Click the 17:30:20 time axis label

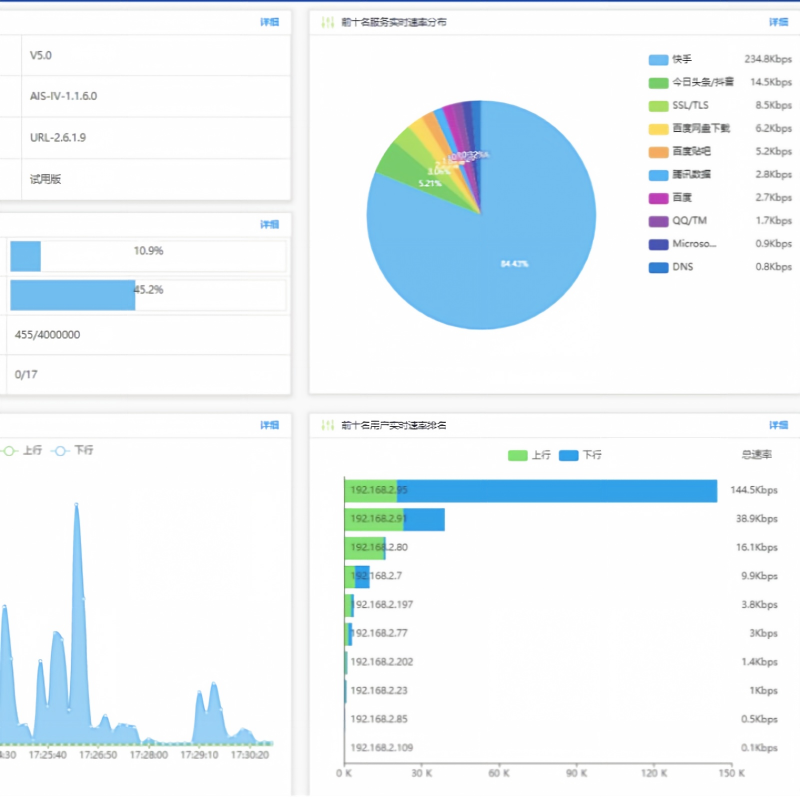[250, 755]
